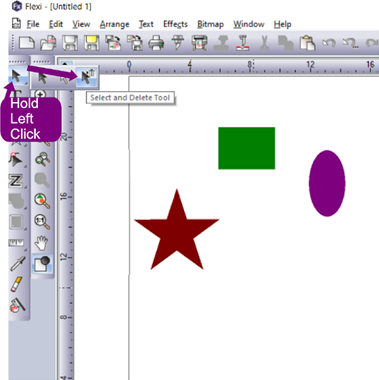379x380 pixels.
Task: Pick the Select and Delete tool in flyout
Action: (87, 78)
